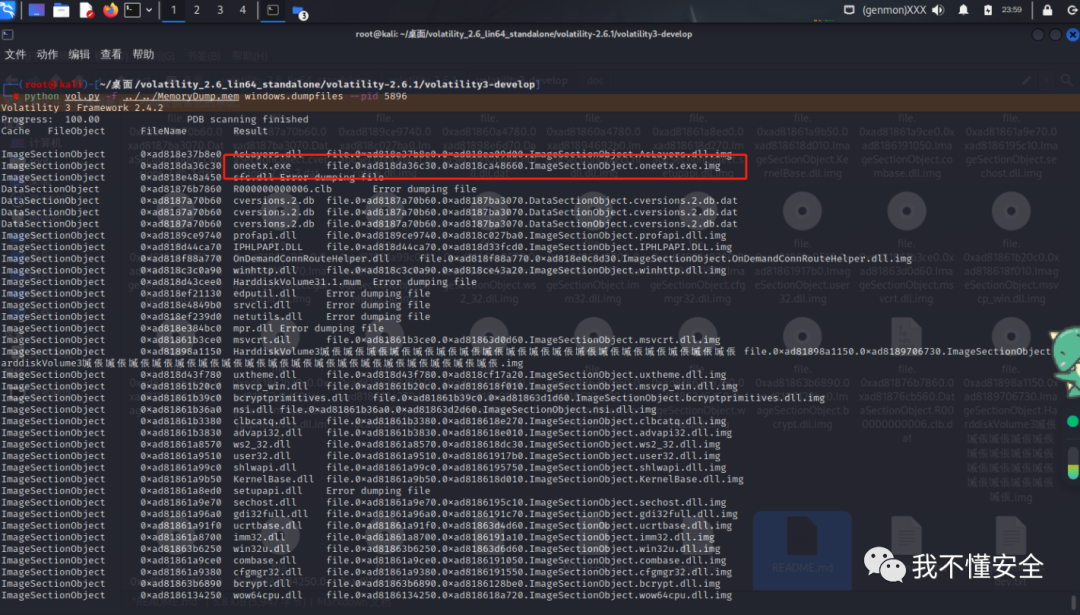Click clbcatq.dll in the FileName column
The height and width of the screenshot is (615, 1080).
click(264, 421)
